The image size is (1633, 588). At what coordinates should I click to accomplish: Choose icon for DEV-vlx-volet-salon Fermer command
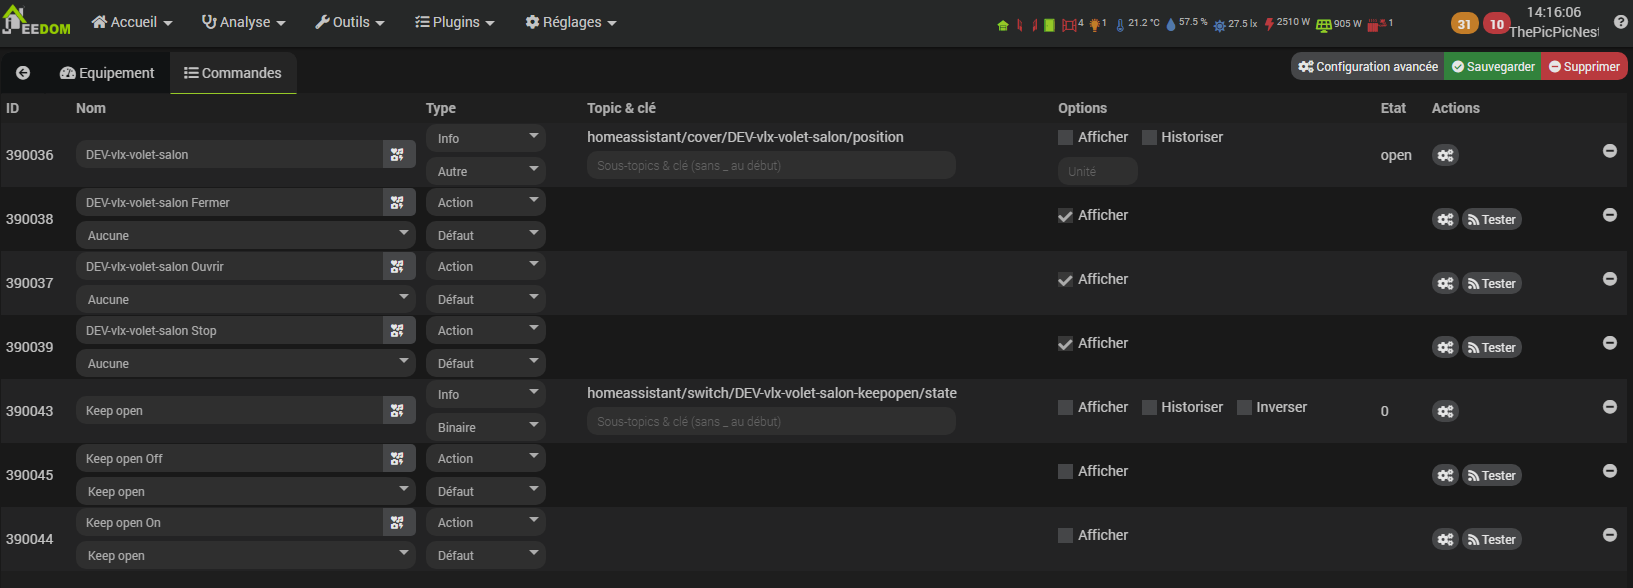[x=398, y=203]
